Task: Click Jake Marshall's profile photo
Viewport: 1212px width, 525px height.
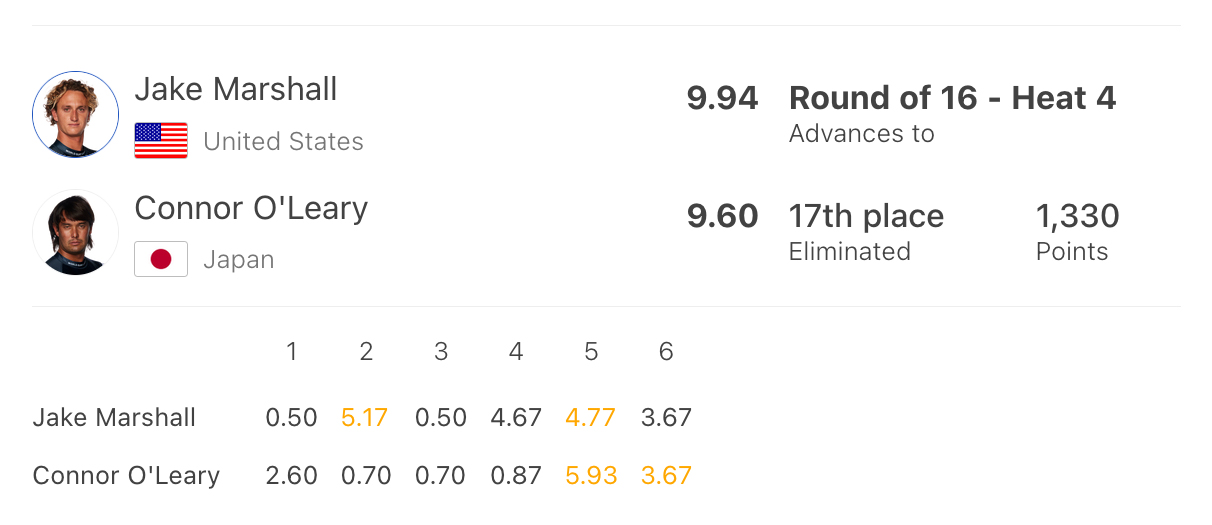Action: pos(76,114)
